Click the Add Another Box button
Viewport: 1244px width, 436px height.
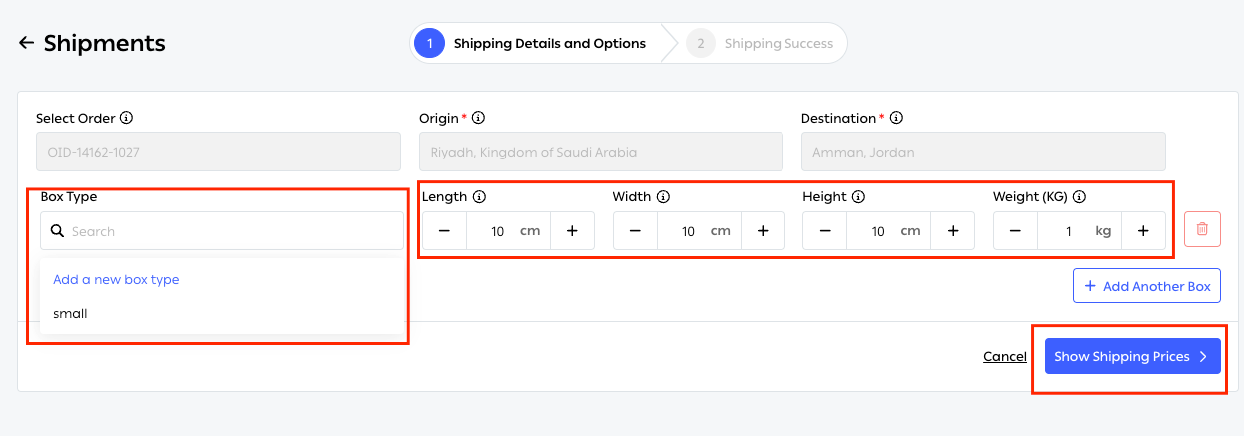(1147, 286)
